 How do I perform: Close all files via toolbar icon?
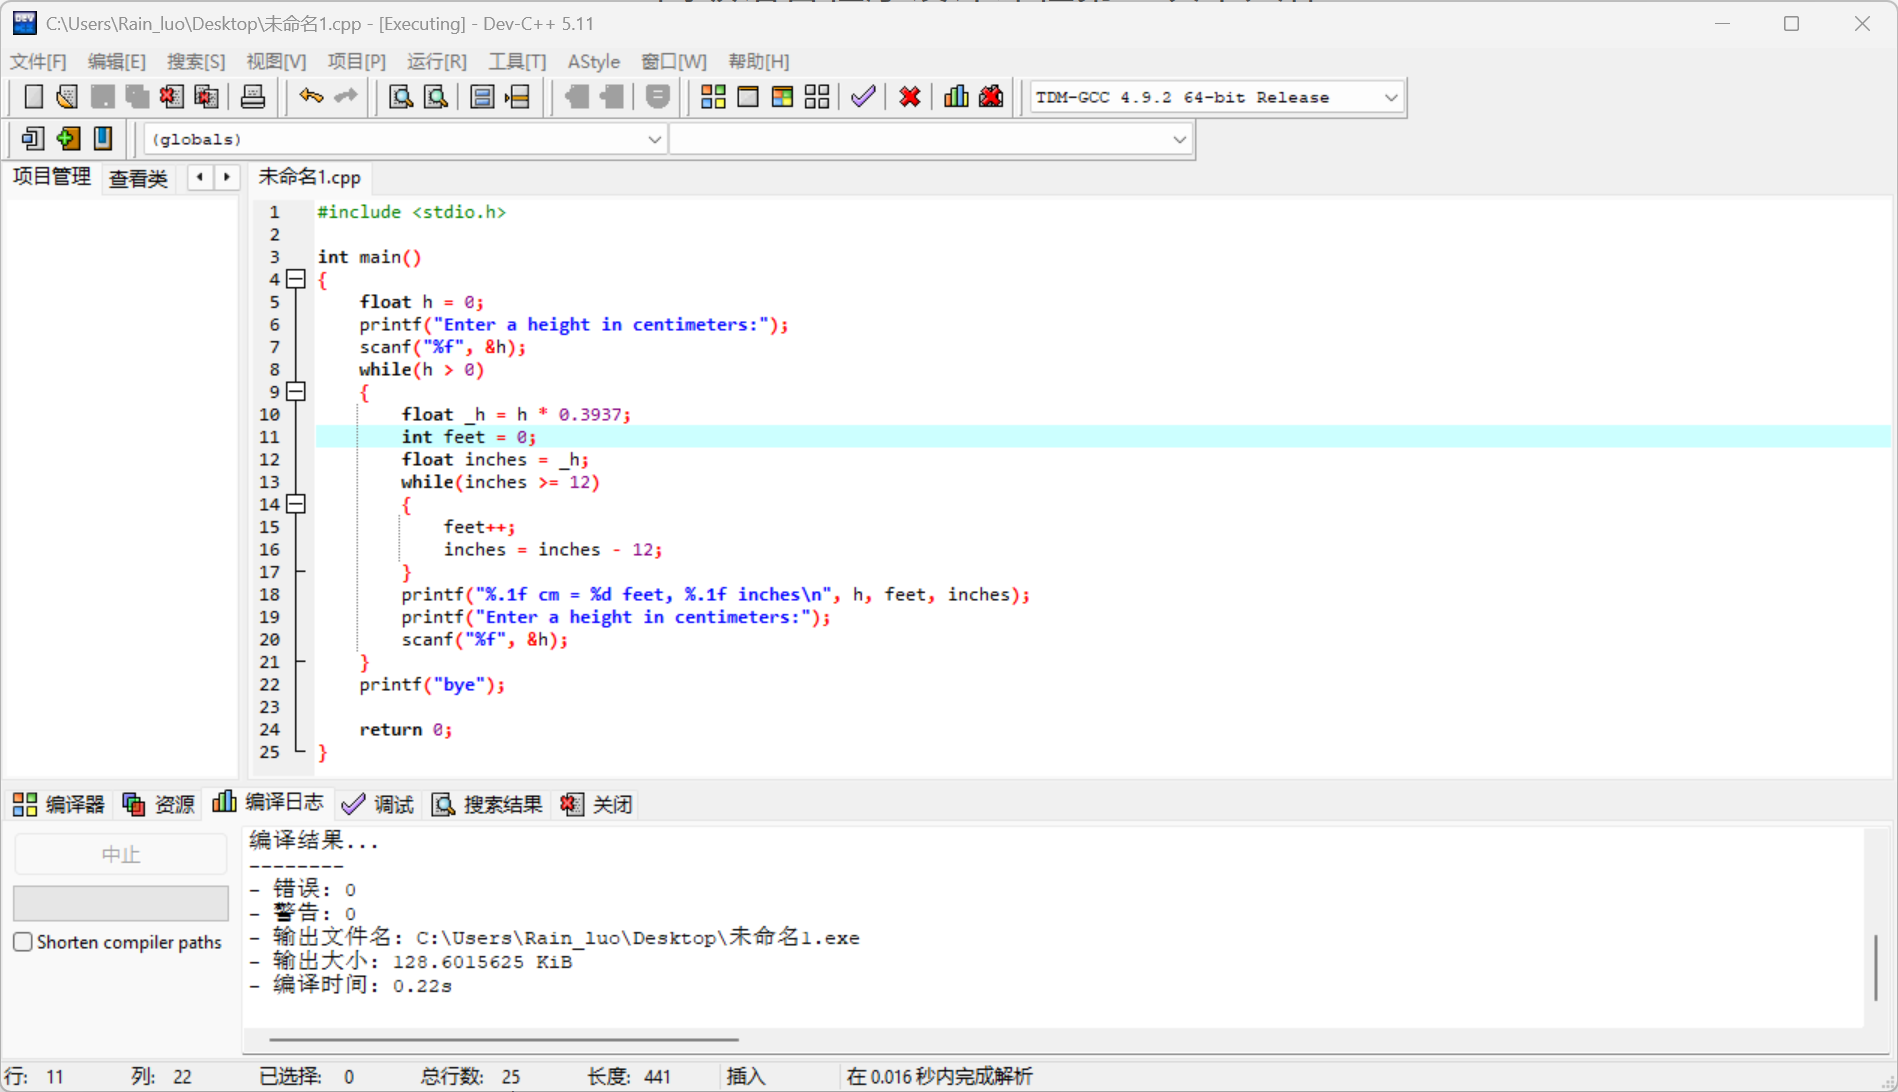(x=206, y=97)
